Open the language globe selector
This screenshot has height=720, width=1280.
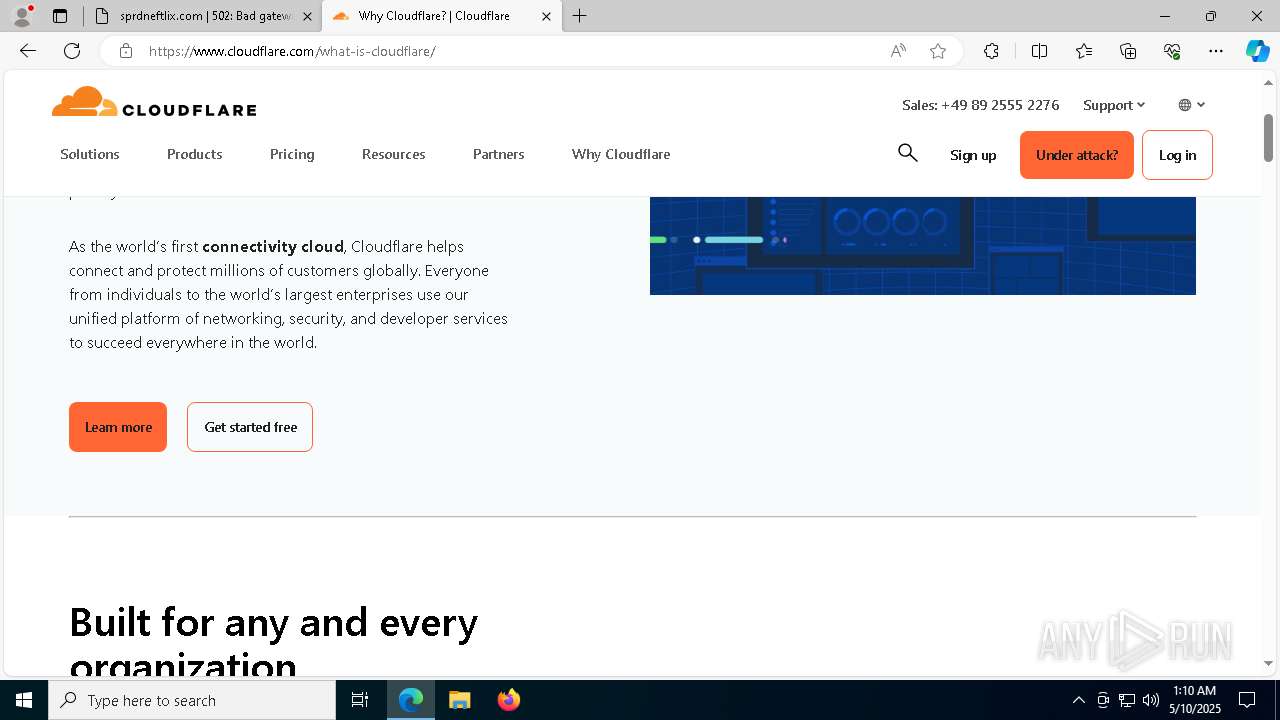click(x=1191, y=105)
